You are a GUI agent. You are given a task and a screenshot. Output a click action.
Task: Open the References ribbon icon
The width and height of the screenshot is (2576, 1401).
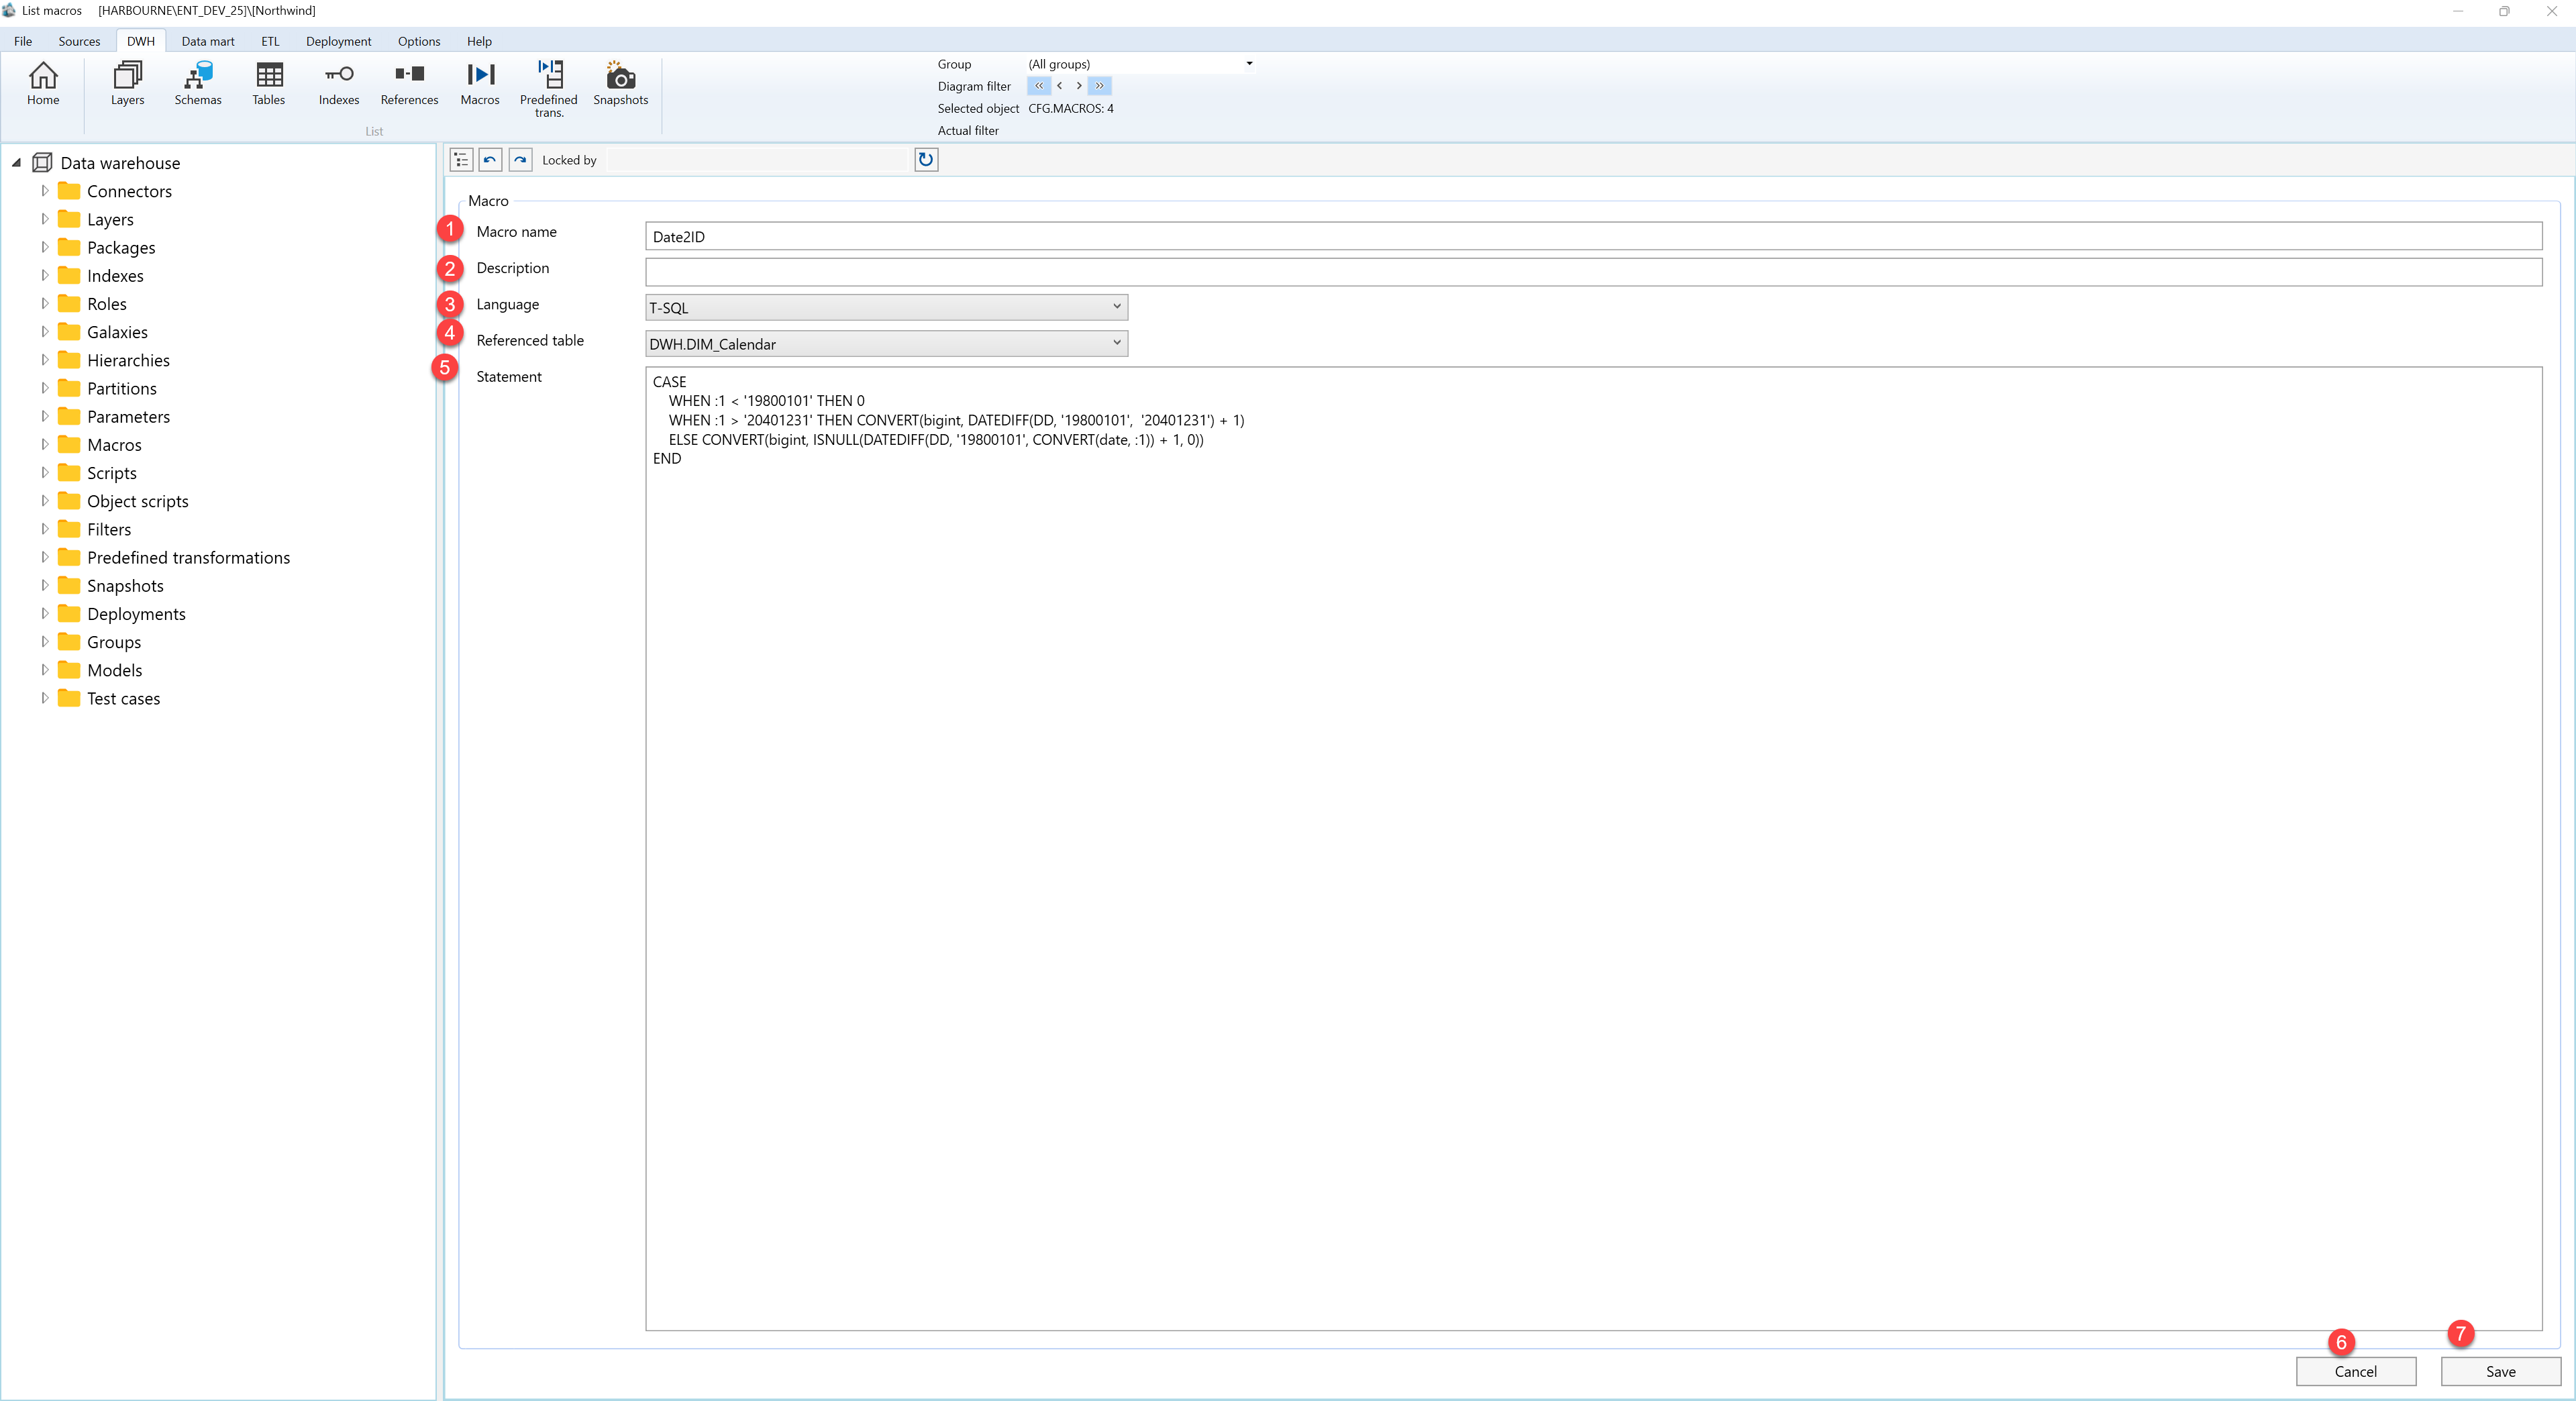[409, 84]
